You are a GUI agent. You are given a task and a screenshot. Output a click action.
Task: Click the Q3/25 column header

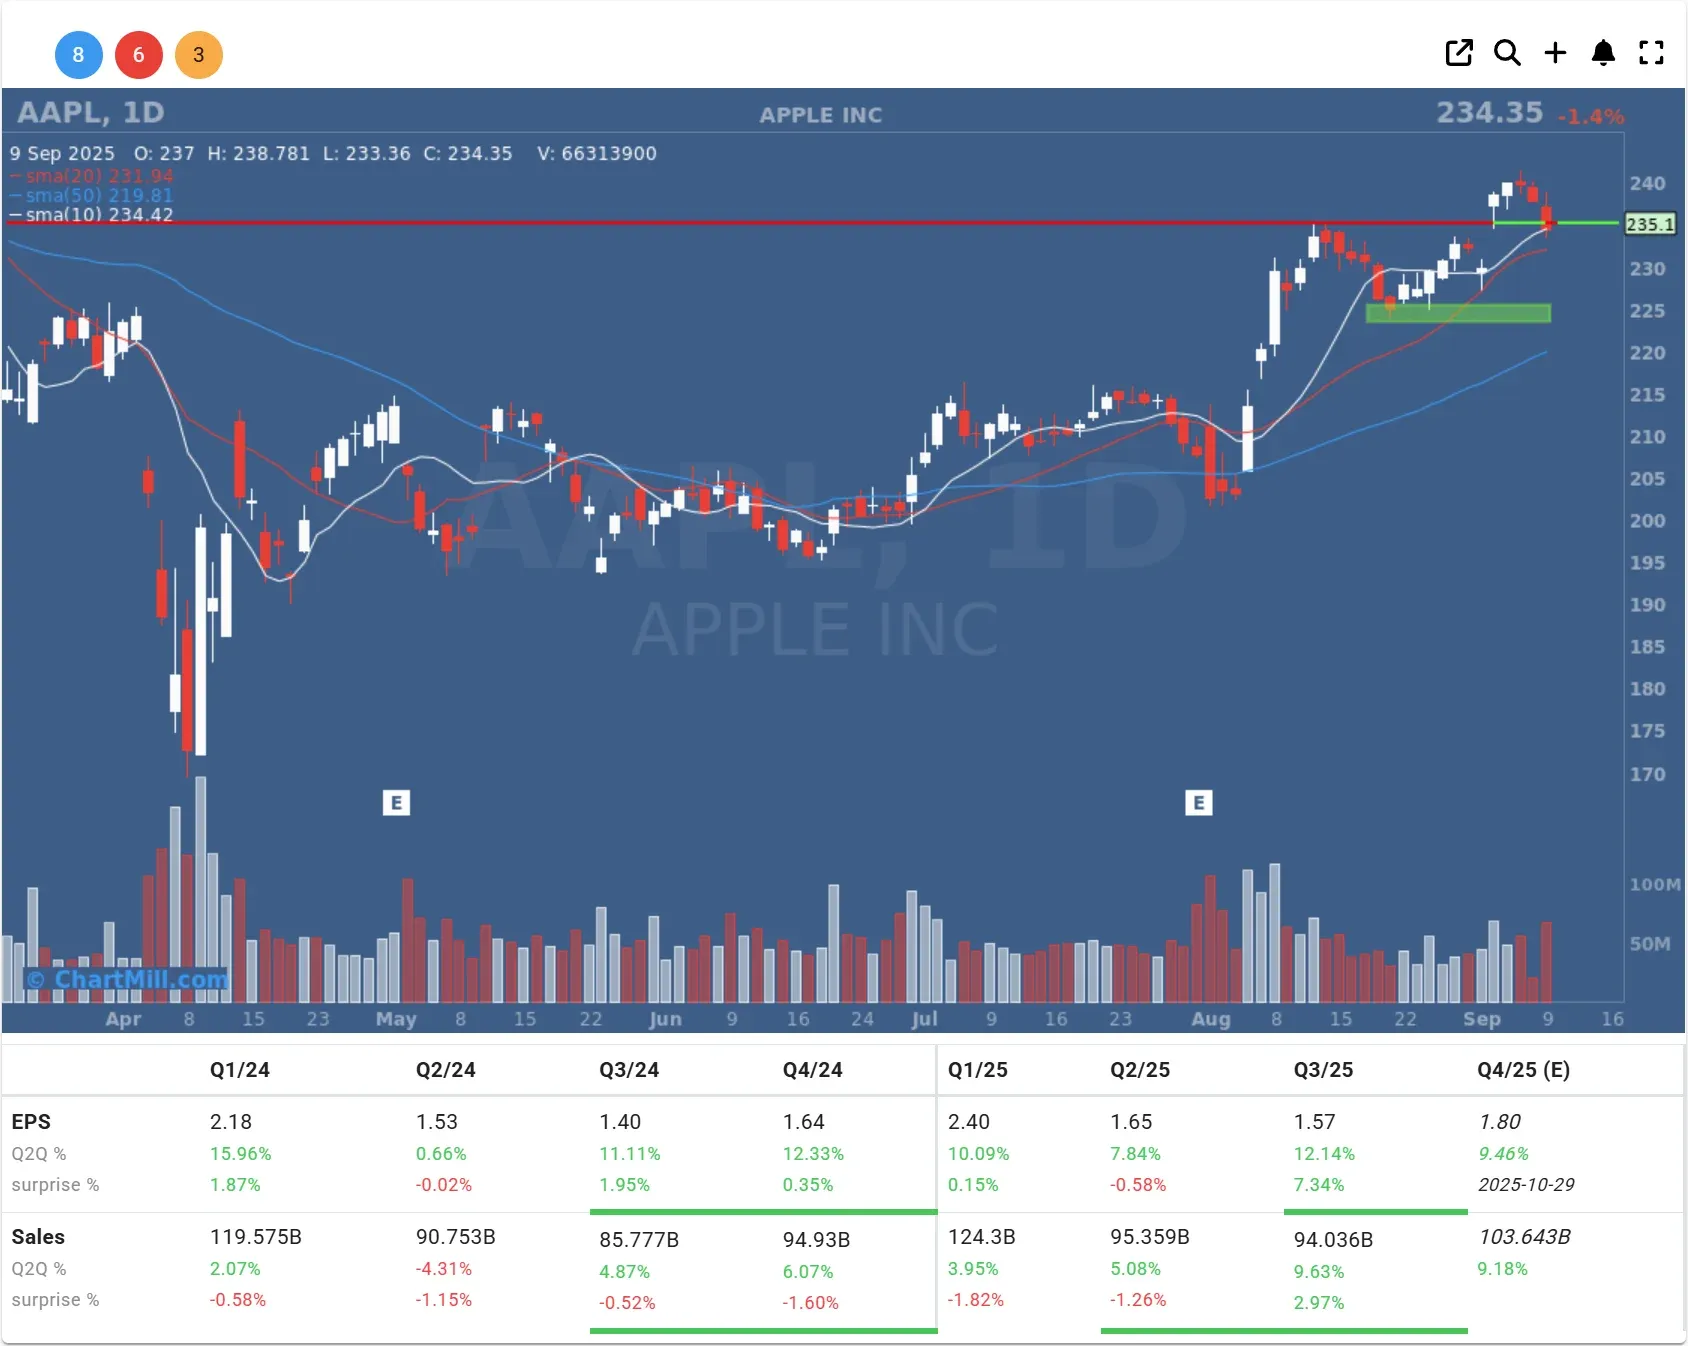point(1324,1070)
